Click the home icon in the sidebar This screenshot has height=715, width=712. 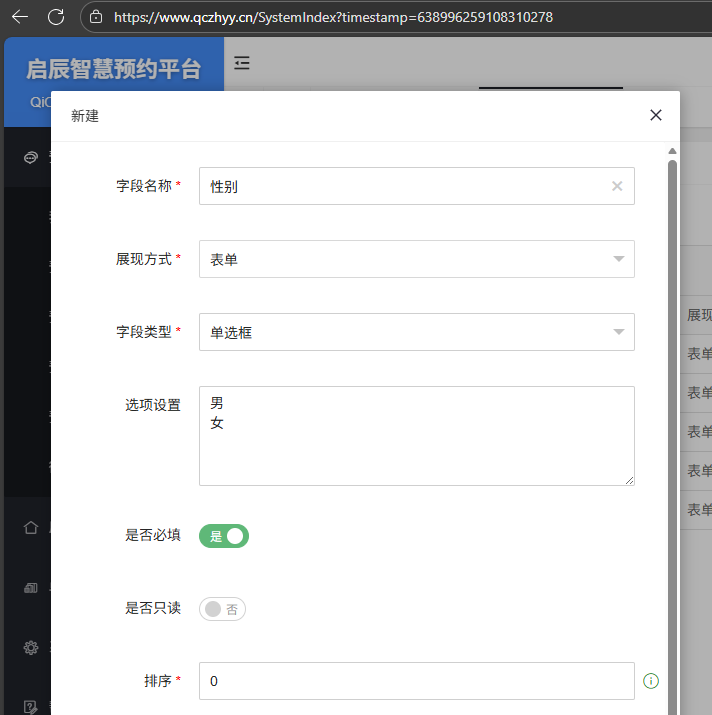pyautogui.click(x=30, y=527)
